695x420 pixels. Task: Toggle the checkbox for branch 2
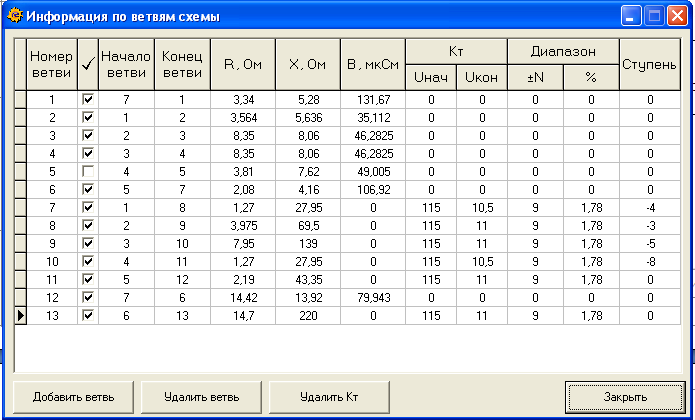(88, 118)
